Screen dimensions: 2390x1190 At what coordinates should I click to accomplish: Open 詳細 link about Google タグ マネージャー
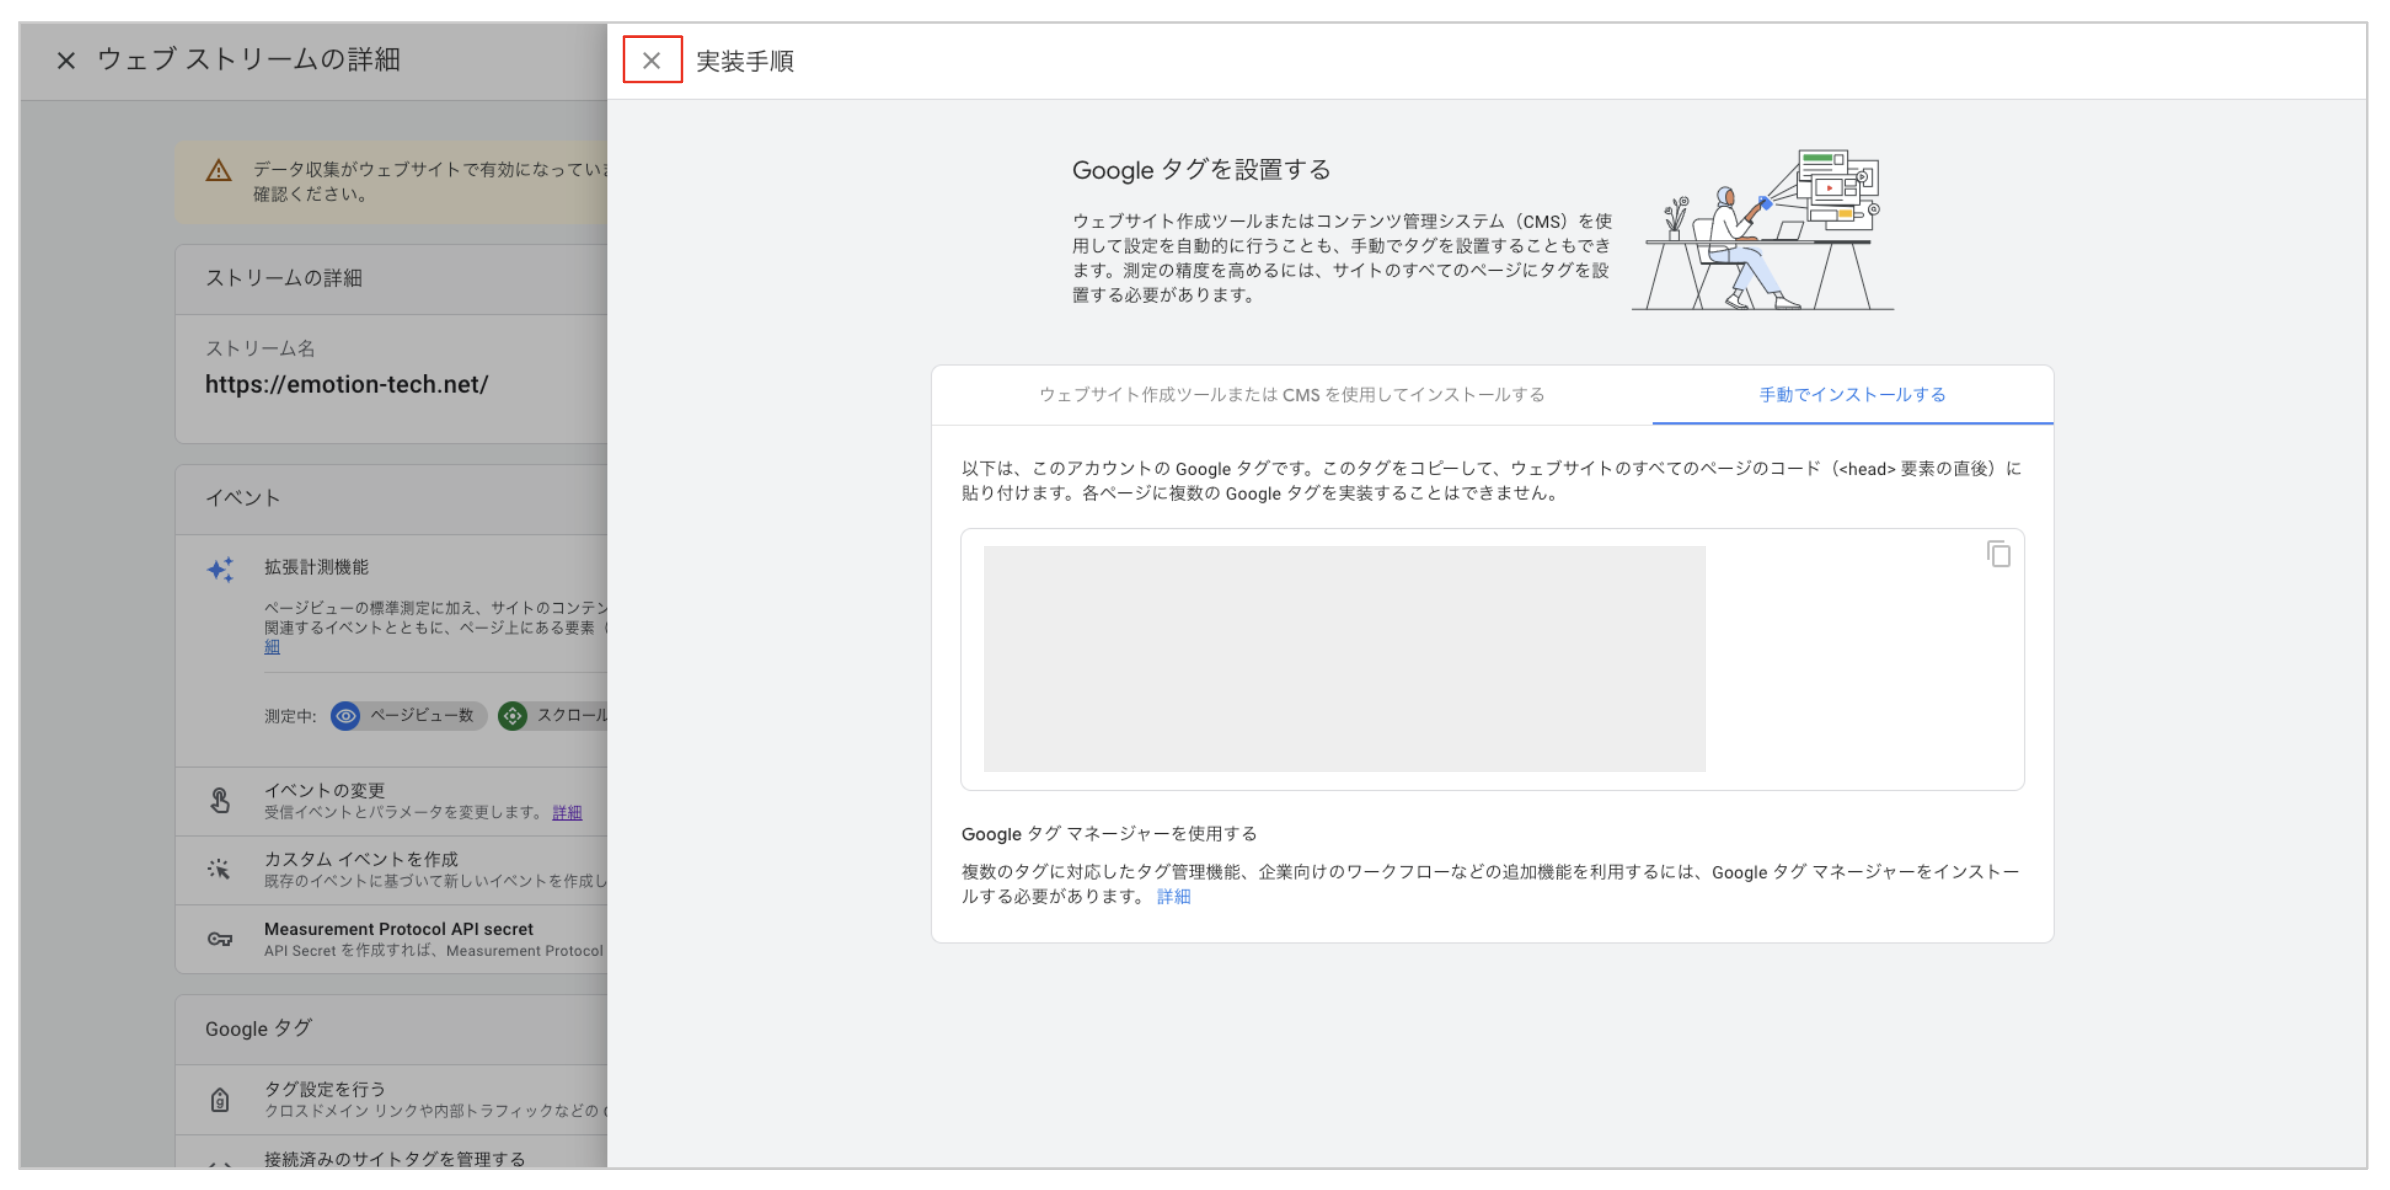1173,897
